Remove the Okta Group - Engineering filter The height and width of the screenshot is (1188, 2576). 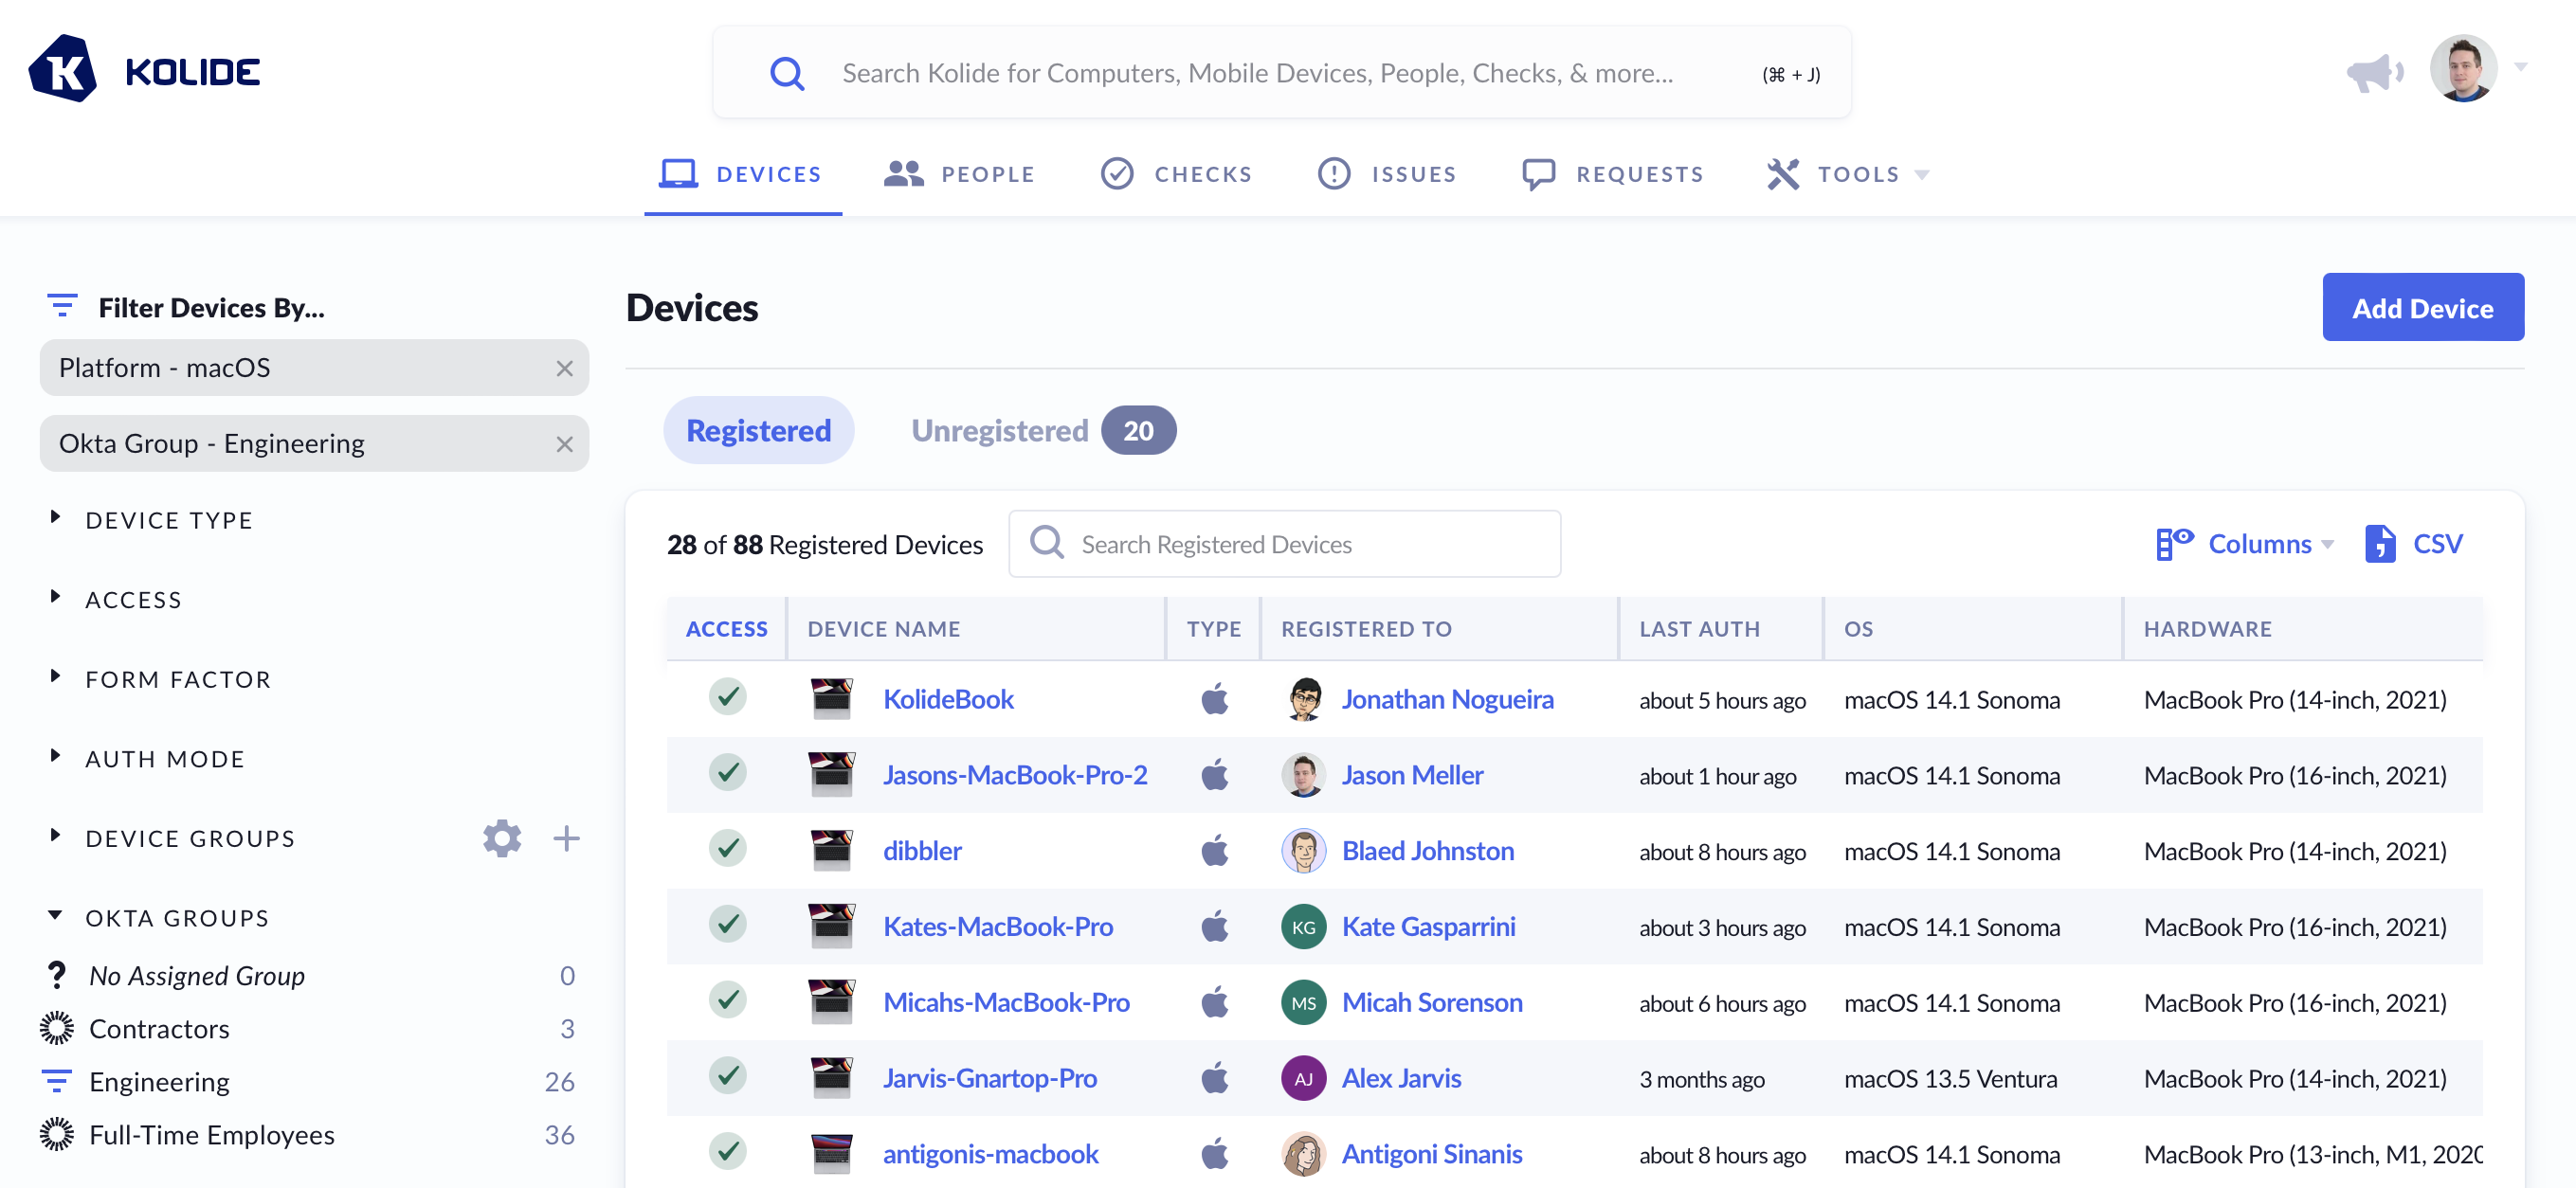click(x=564, y=444)
